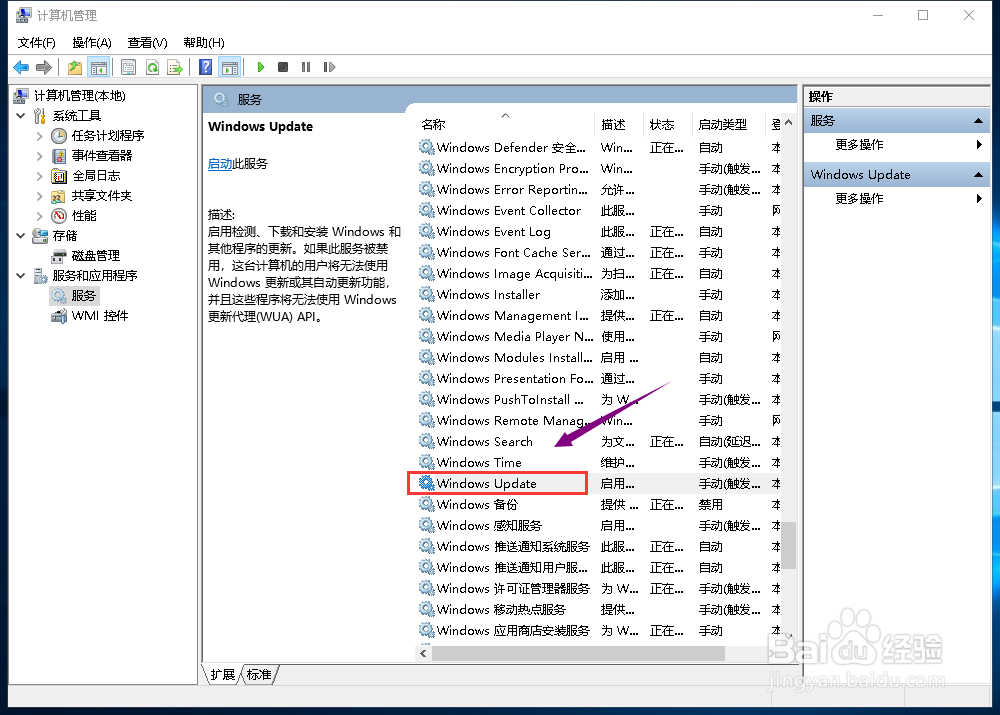The image size is (1000, 715).
Task: Collapse the 服务和应用程序 tree node
Action: click(20, 276)
